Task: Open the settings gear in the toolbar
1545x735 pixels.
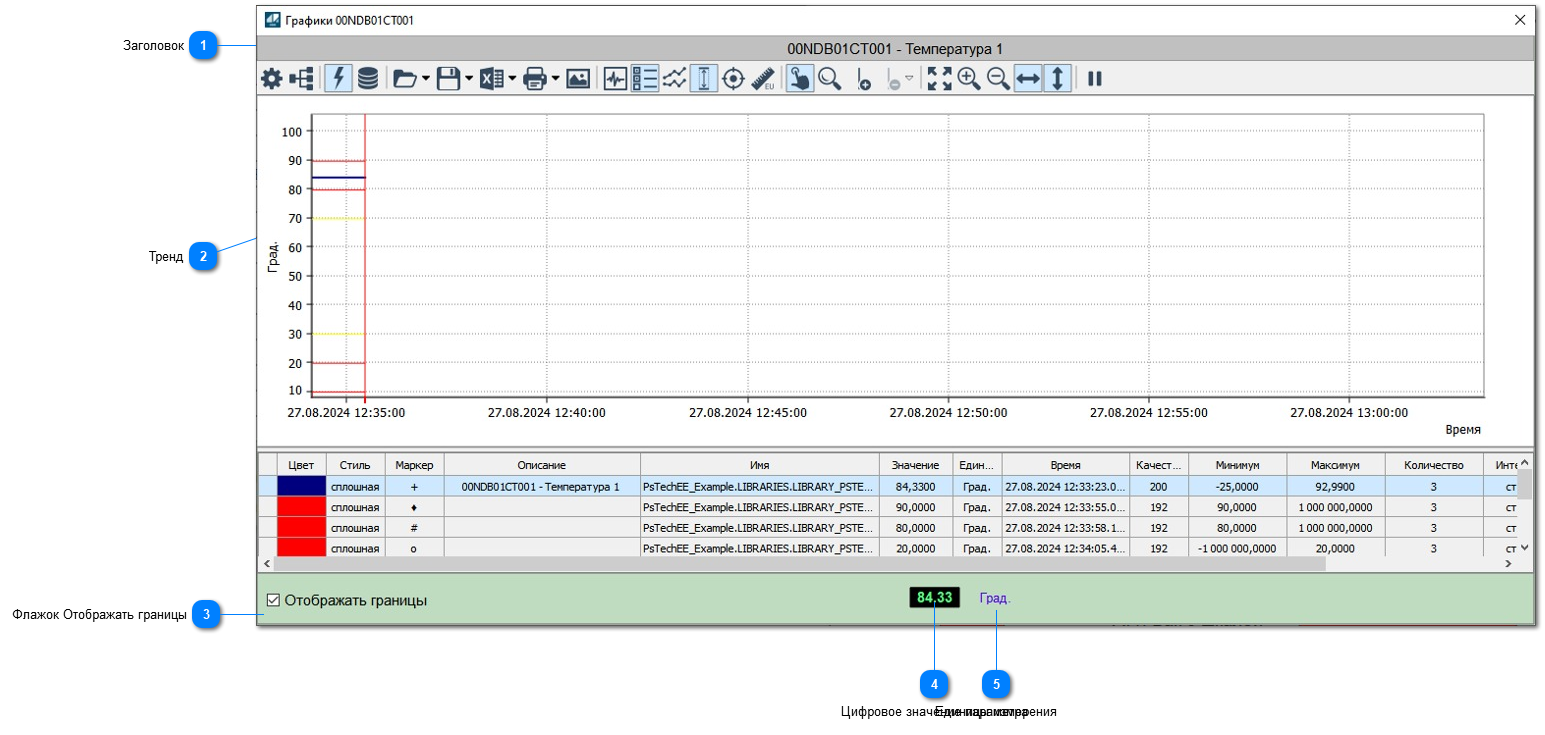Action: (x=271, y=79)
